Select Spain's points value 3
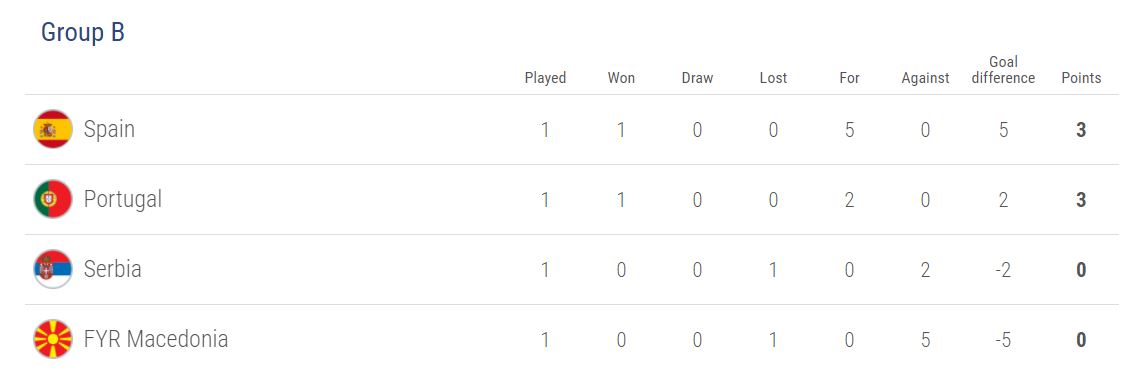 (x=1081, y=130)
